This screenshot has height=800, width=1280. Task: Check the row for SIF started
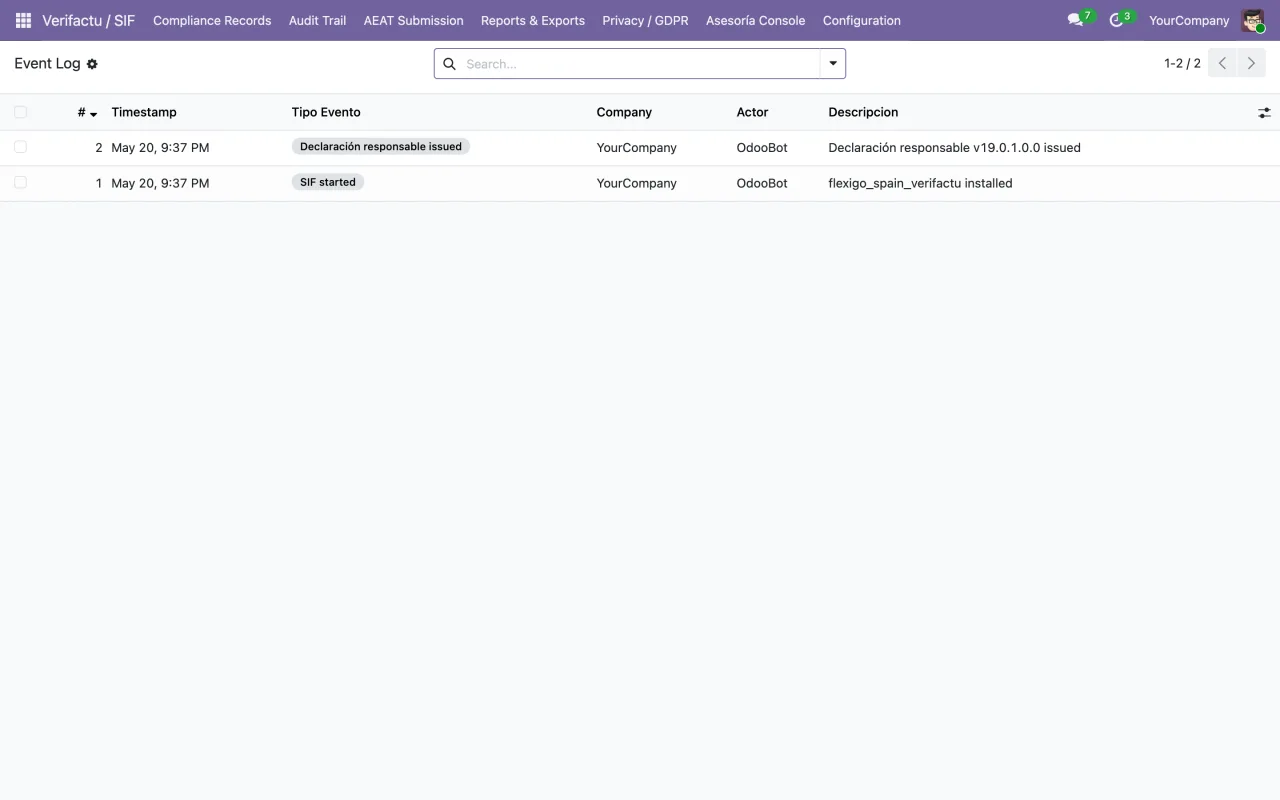tap(20, 182)
